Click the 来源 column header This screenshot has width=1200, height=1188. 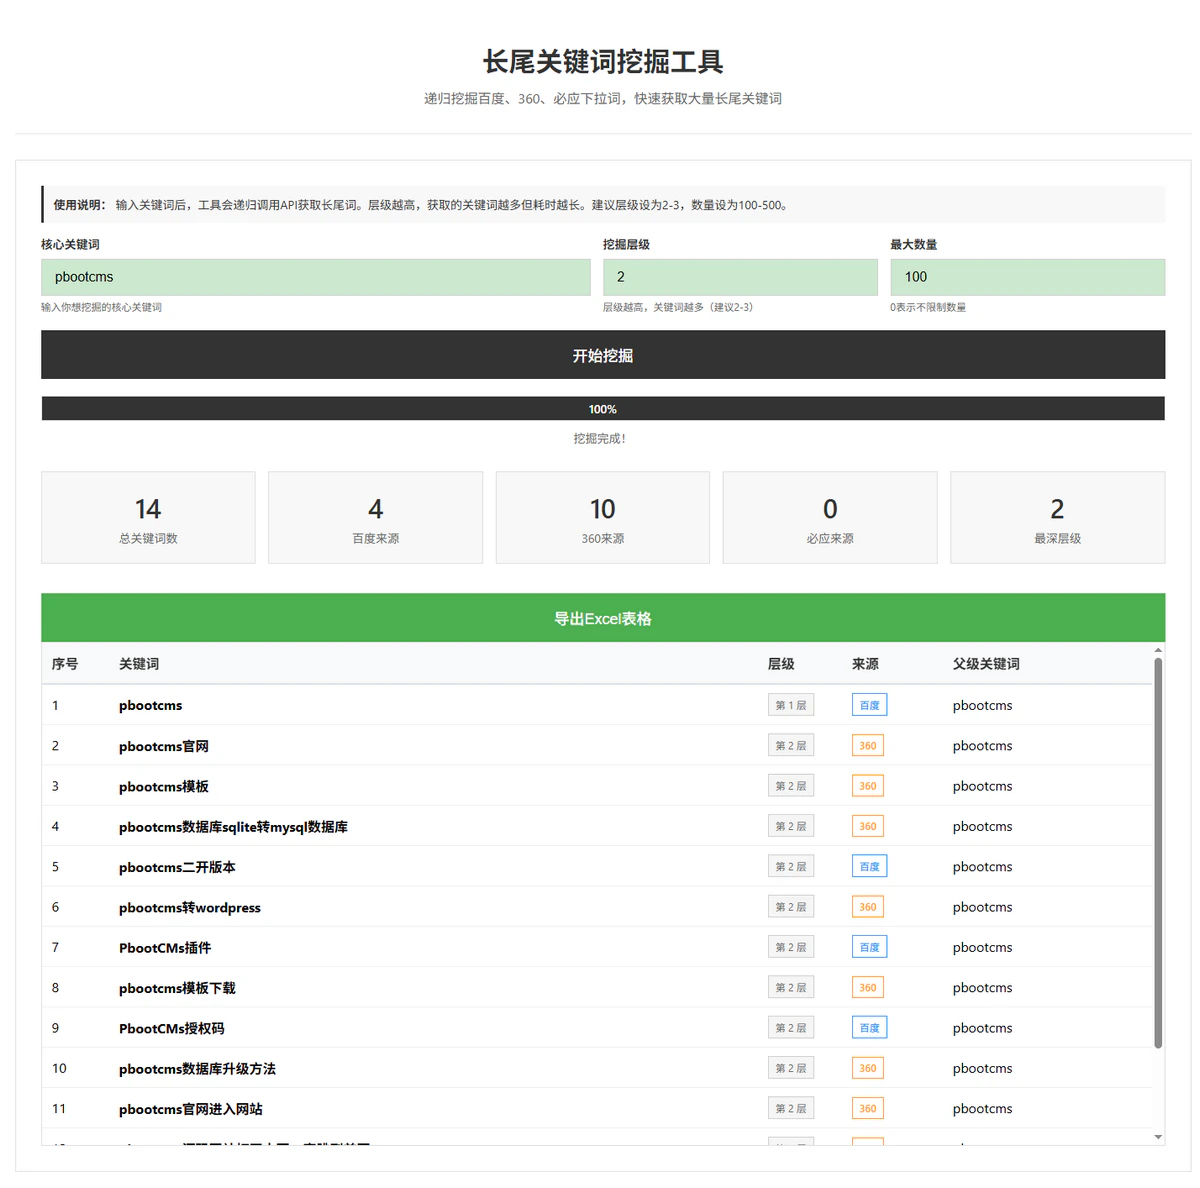point(865,664)
